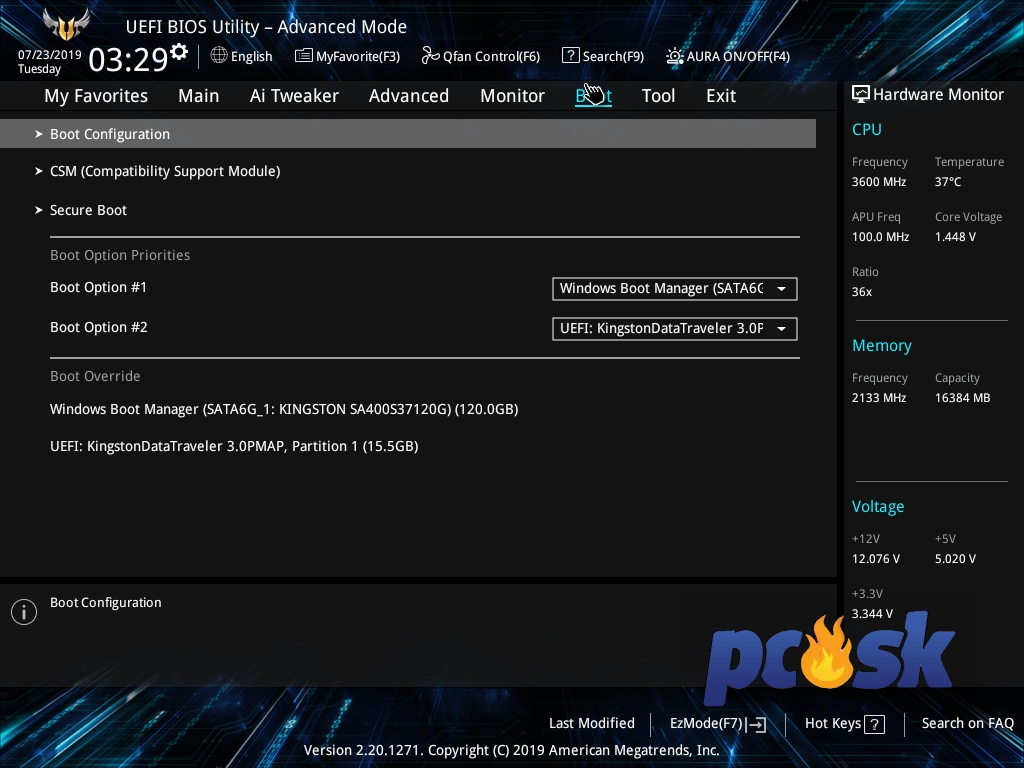Click the Boot Configuration help description text

(106, 603)
